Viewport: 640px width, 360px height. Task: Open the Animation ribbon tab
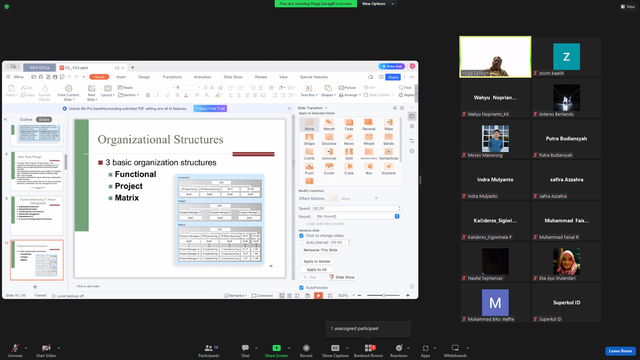[202, 77]
